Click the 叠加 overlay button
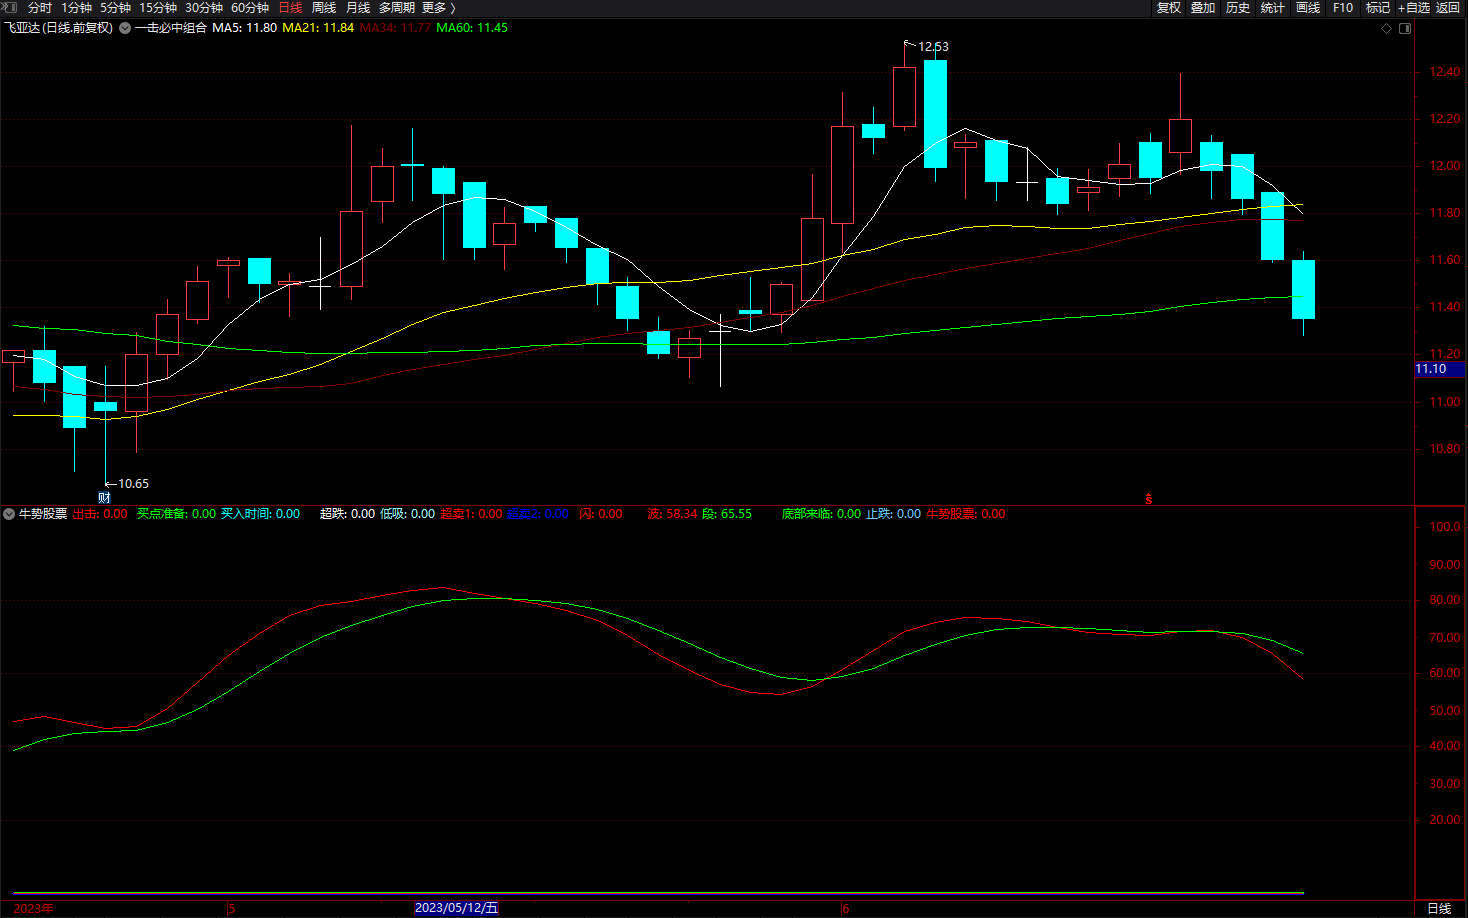This screenshot has width=1468, height=918. (1203, 8)
